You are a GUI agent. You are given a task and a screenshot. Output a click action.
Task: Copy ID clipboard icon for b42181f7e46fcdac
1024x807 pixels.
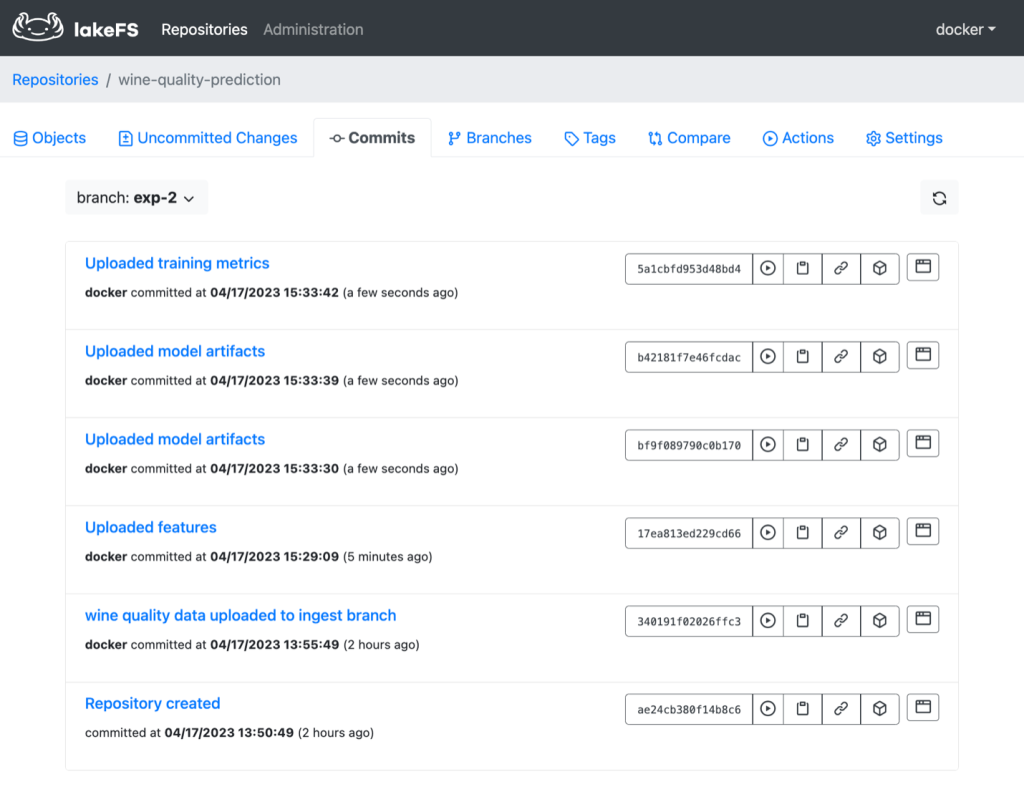803,357
